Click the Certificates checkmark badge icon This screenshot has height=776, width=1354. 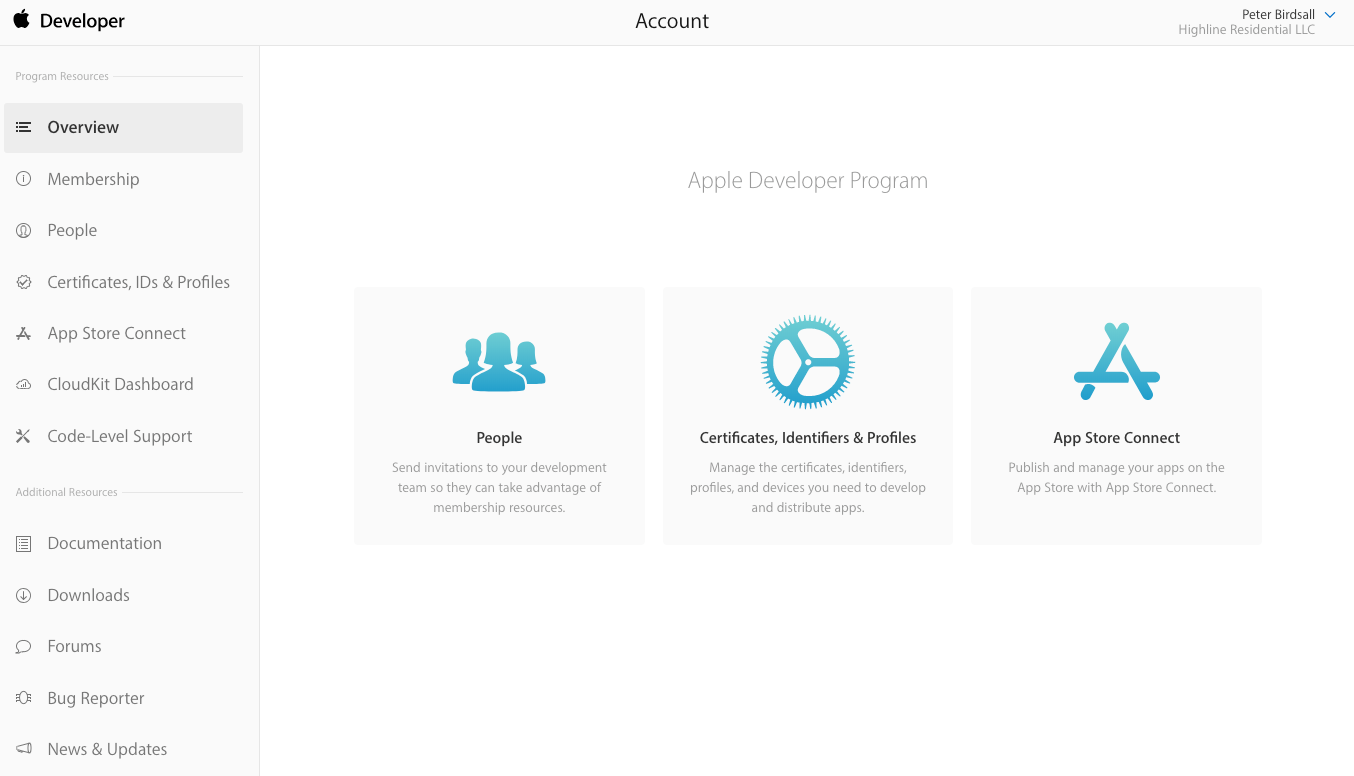tap(24, 282)
